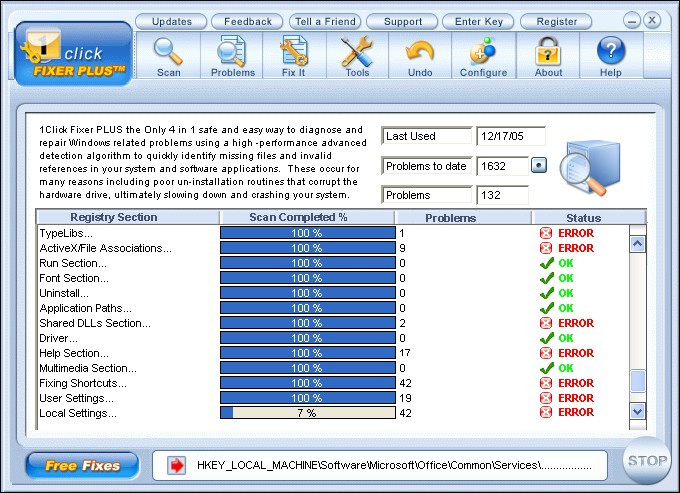Click the green checkmark for Font Section
Screen dimensions: 680x493
(x=546, y=278)
